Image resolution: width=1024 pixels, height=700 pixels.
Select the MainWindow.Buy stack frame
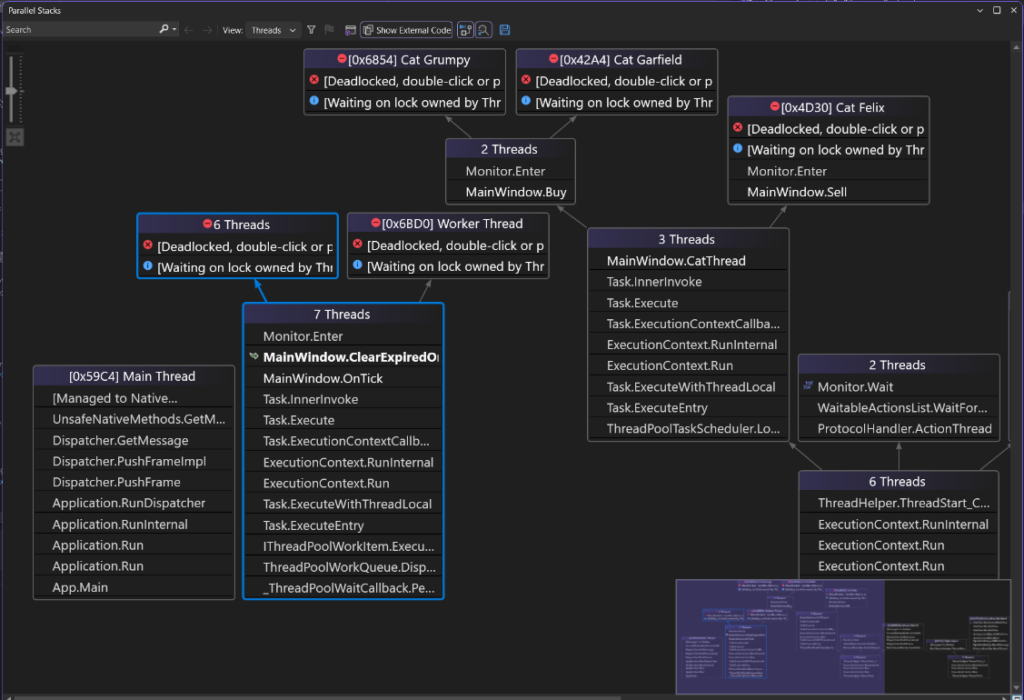[x=510, y=192]
